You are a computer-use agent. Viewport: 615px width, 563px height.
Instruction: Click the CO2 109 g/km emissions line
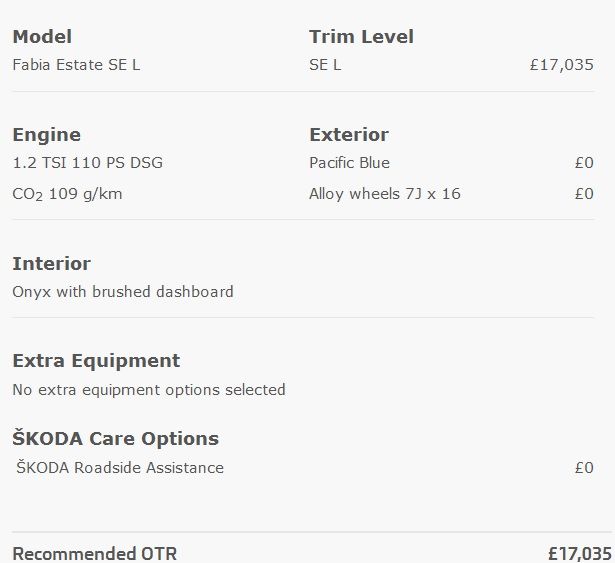(67, 194)
